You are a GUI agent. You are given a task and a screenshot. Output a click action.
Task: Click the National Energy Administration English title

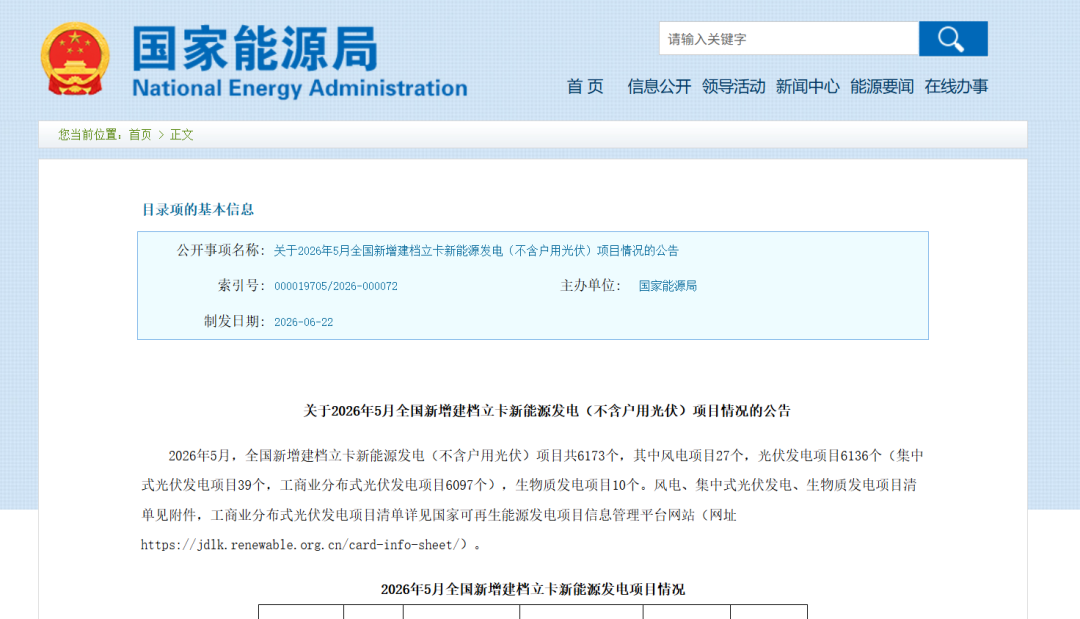300,88
